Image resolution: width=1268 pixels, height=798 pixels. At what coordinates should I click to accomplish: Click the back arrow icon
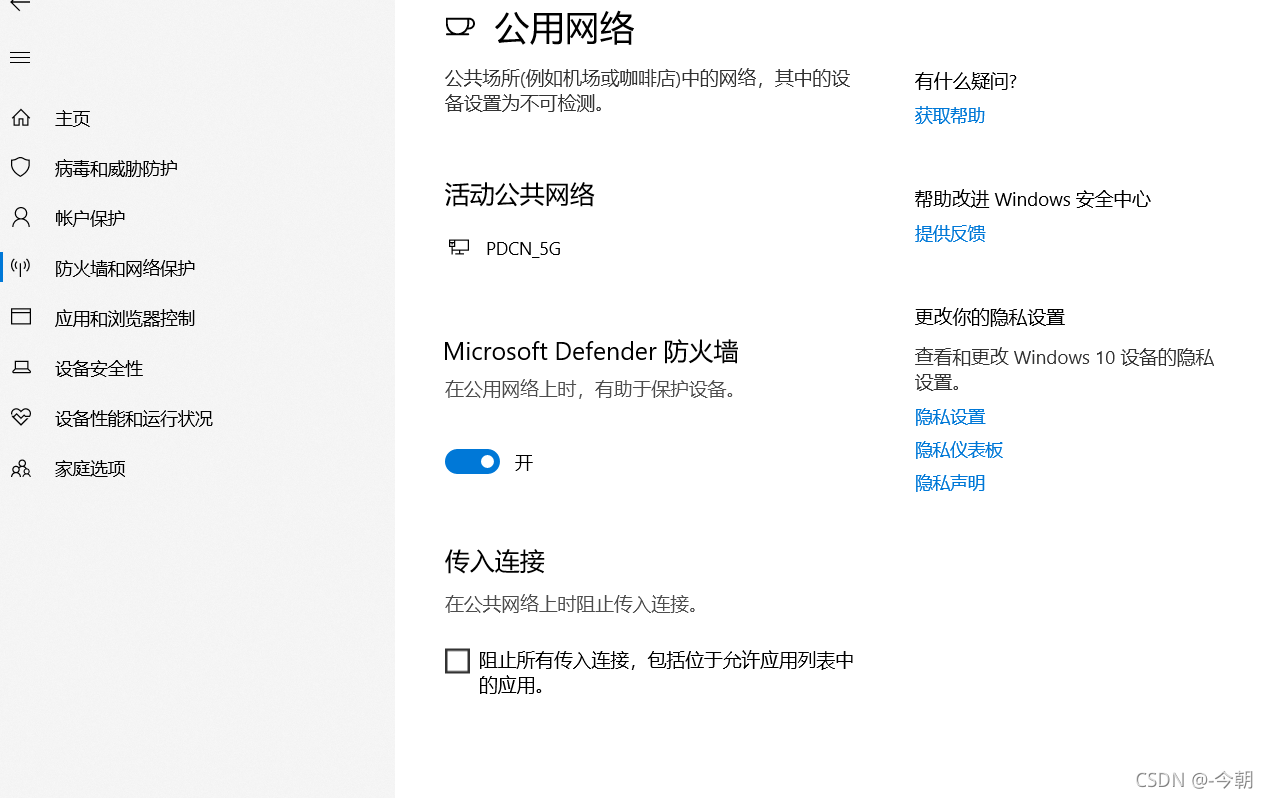(20, 4)
